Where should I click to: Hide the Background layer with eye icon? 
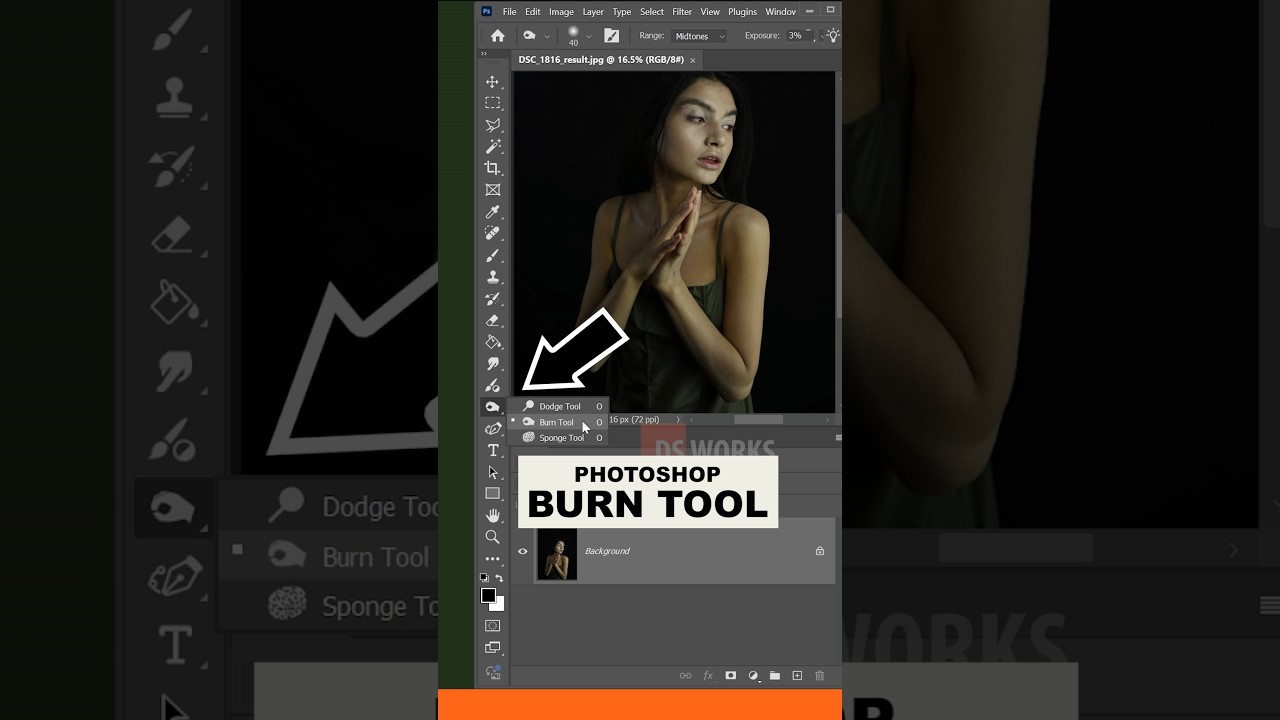[x=522, y=551]
